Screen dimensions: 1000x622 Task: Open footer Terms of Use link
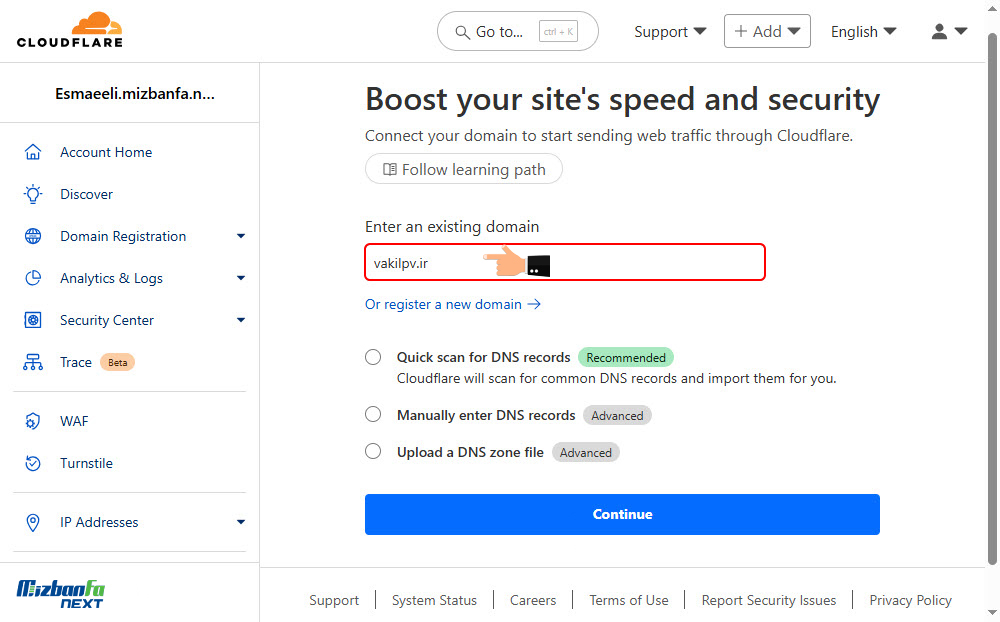(629, 600)
